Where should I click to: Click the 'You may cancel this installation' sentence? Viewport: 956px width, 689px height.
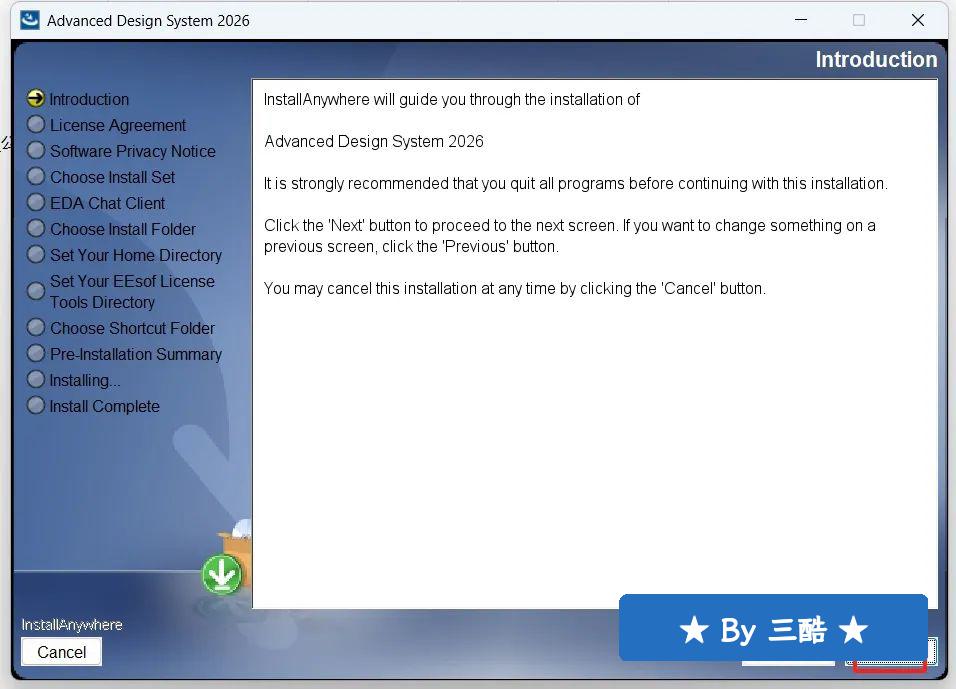point(515,288)
